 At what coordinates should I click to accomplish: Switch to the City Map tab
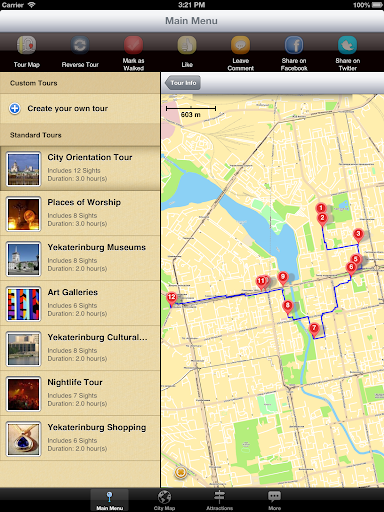(x=164, y=500)
